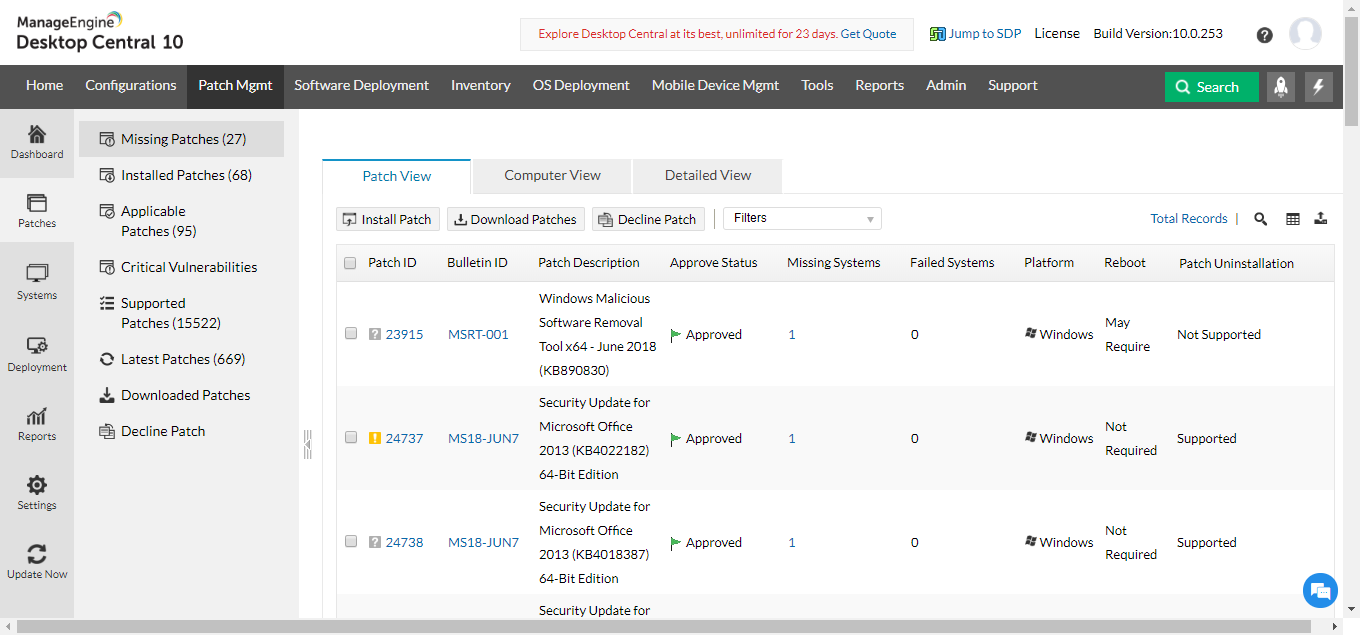Viewport: 1360px width, 635px height.
Task: Click the rocket icon in the navigation bar
Action: point(1281,87)
